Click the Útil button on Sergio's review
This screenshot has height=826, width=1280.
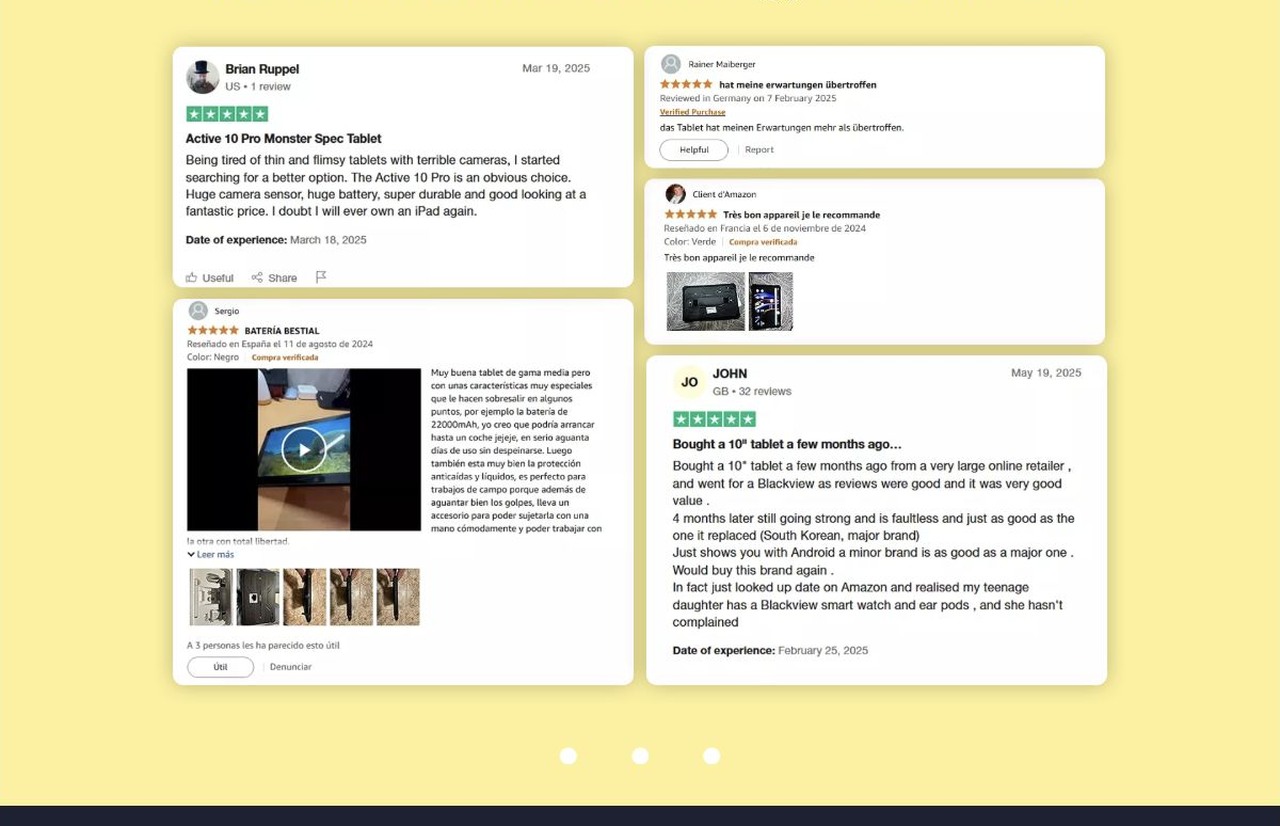tap(220, 667)
